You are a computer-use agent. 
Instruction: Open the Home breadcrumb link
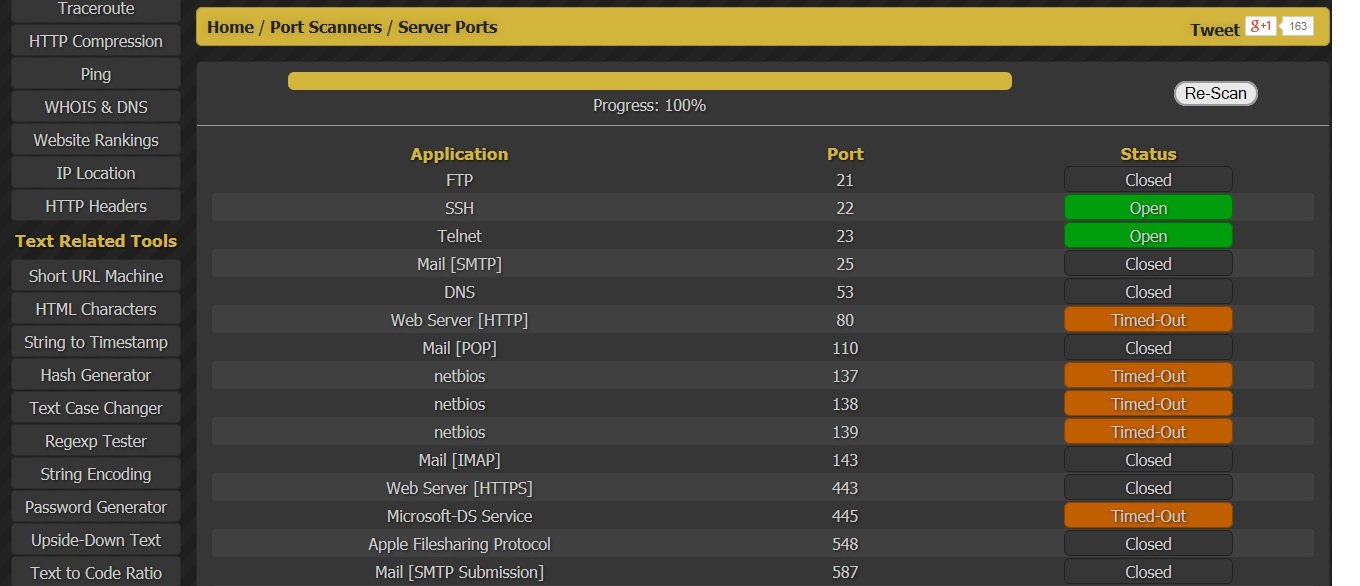click(x=230, y=27)
